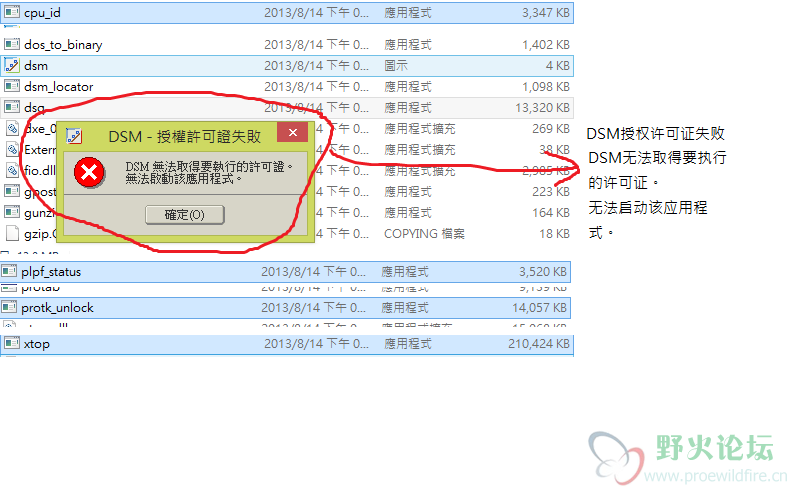This screenshot has width=797, height=494.
Task: Click the 269 KB size value
Action: 550,129
